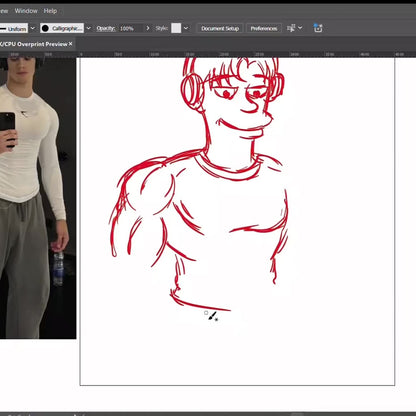Open the Preferences button
Screen dimensions: 416x416
point(264,28)
